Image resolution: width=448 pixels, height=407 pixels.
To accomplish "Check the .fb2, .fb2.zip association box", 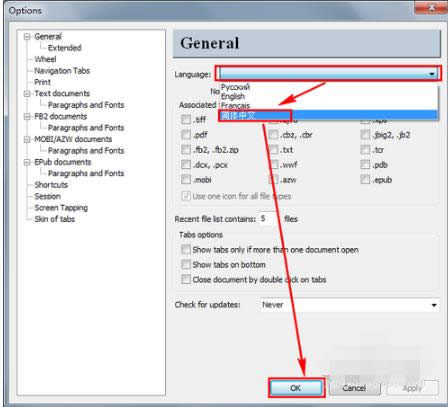I will click(x=186, y=150).
